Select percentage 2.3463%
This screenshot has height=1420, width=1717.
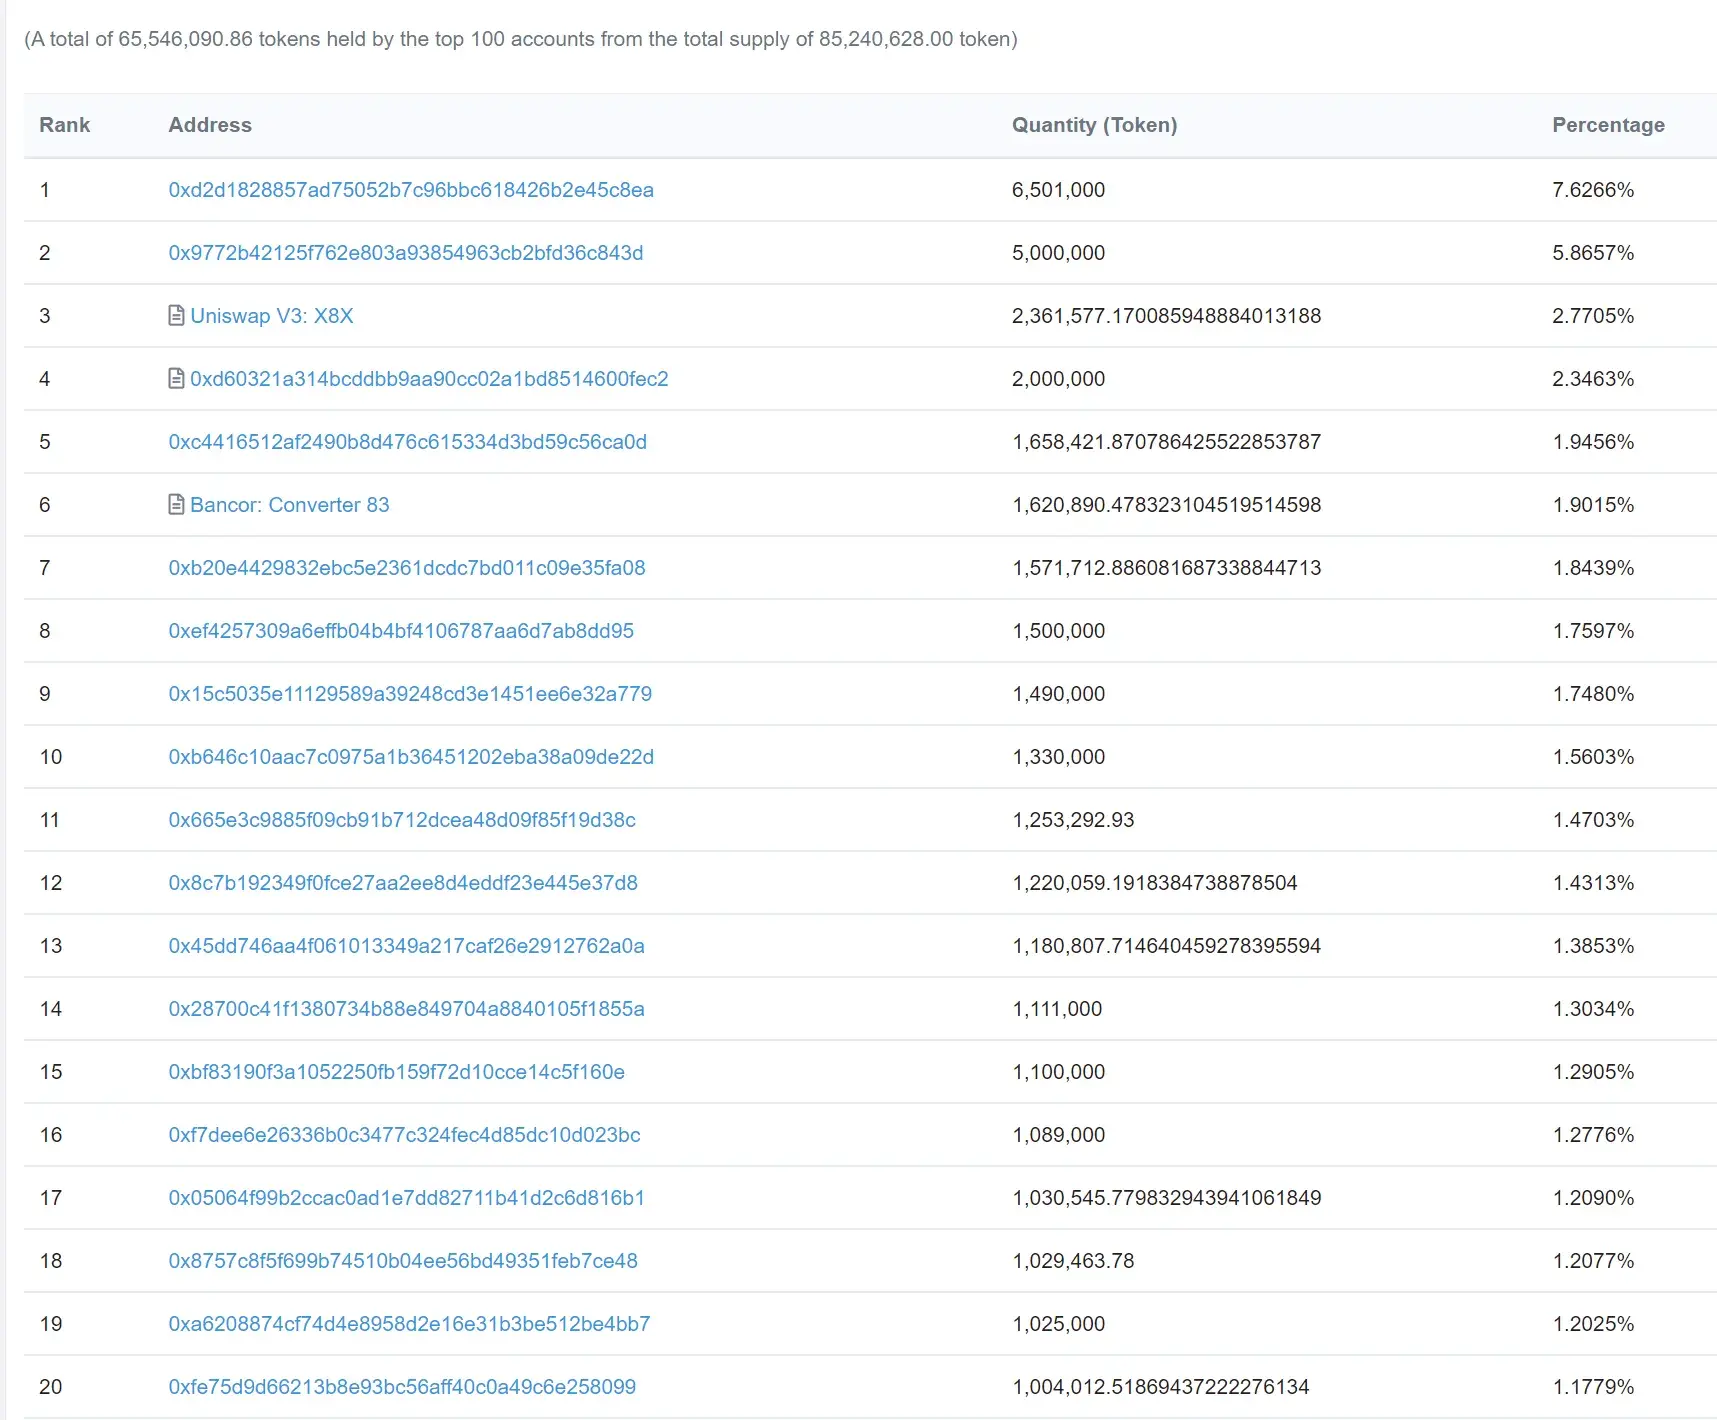pyautogui.click(x=1593, y=379)
